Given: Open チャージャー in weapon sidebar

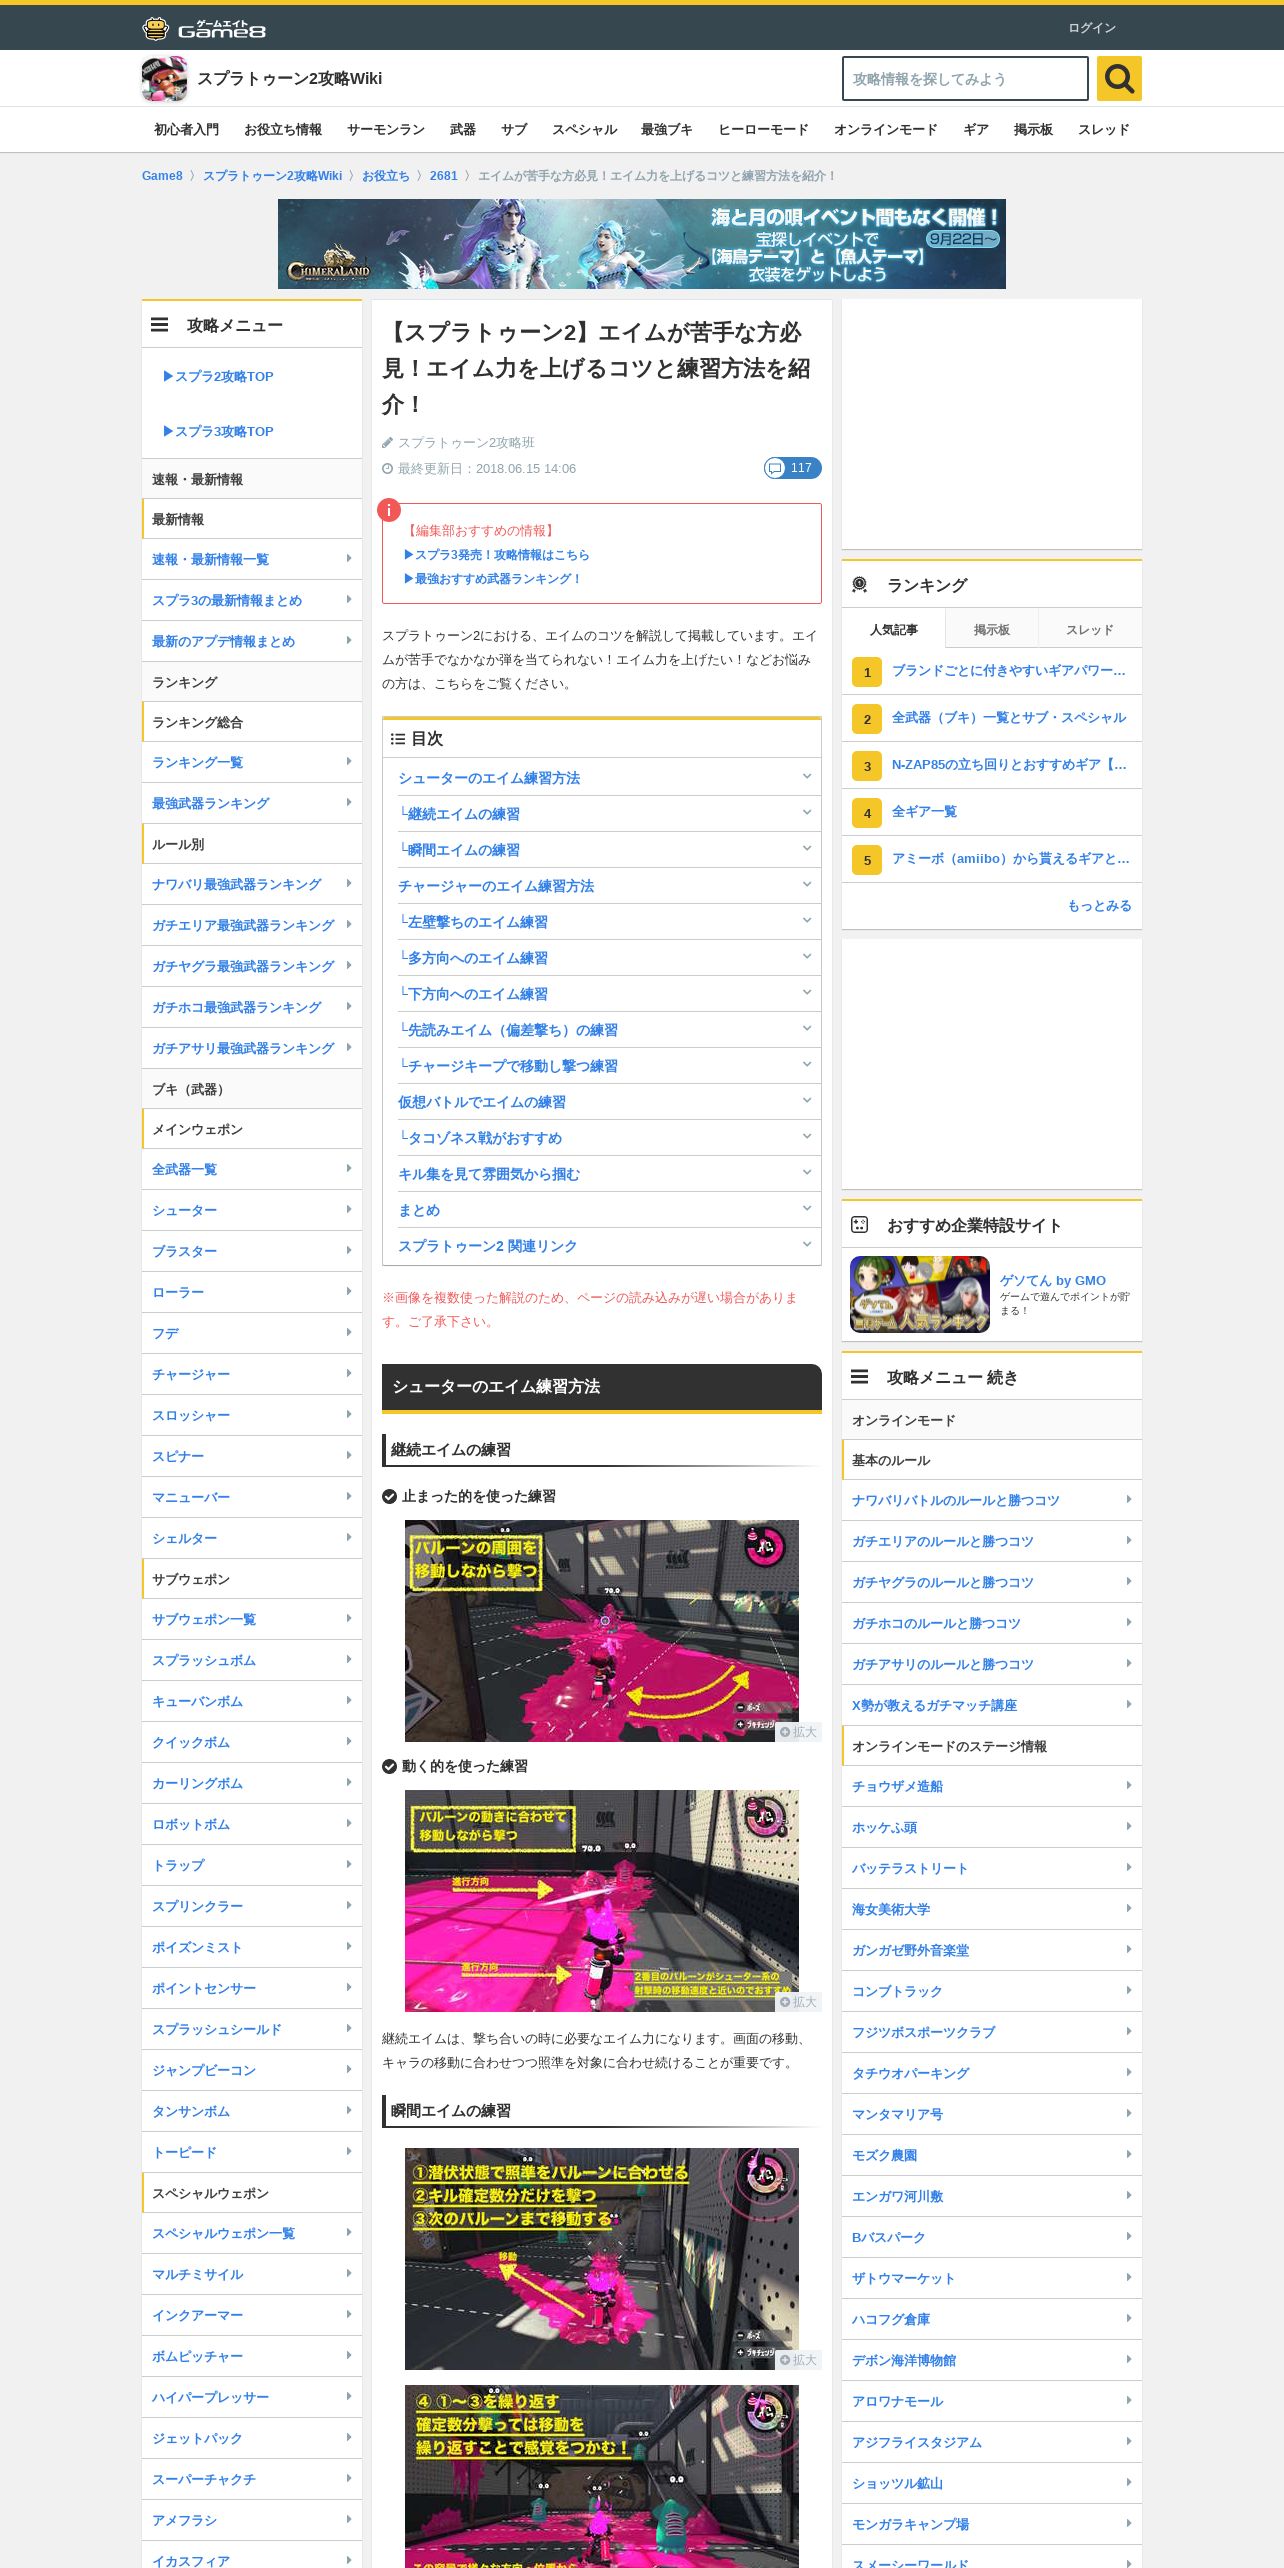Looking at the screenshot, I should (x=252, y=1374).
